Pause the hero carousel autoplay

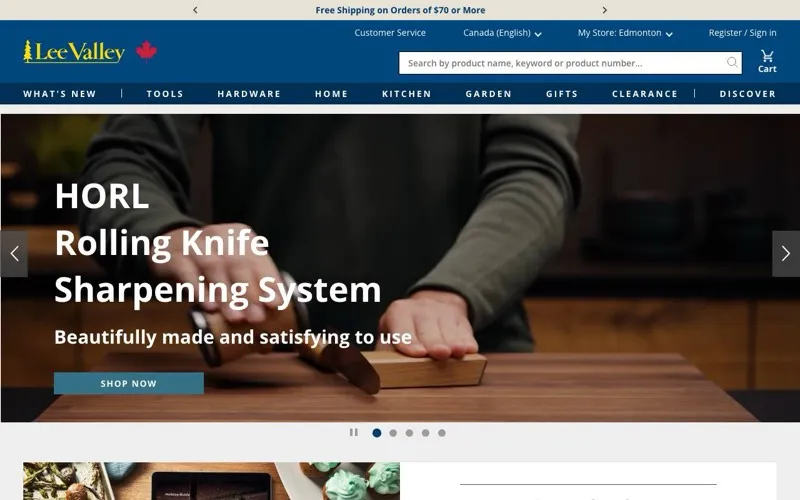click(354, 433)
